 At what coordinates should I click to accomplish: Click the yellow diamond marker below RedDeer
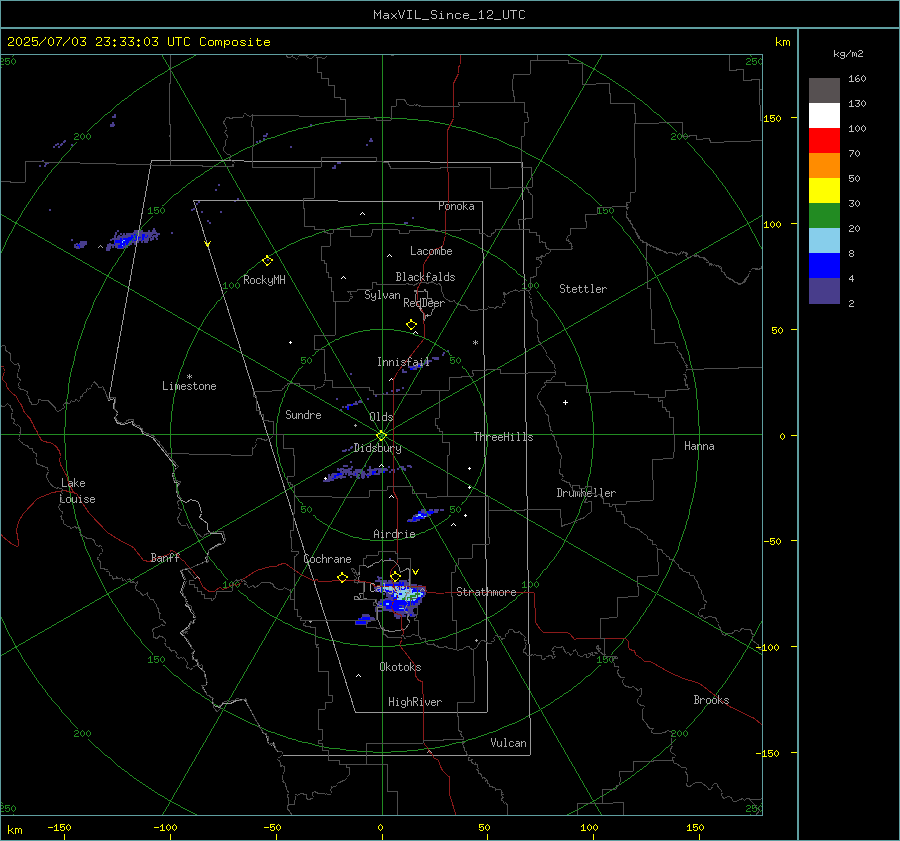click(x=412, y=325)
